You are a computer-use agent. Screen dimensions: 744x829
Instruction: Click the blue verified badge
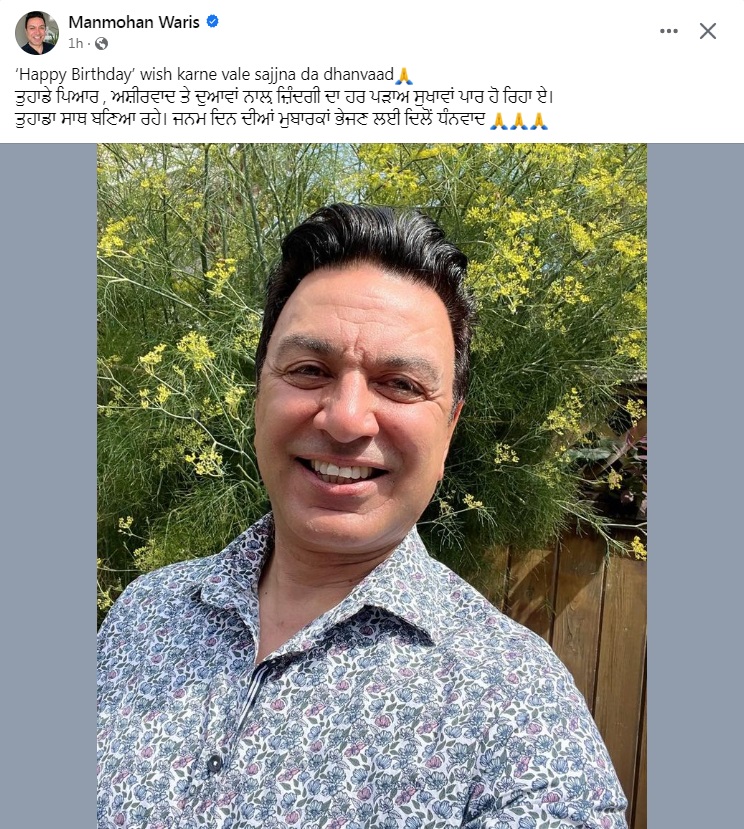[x=213, y=22]
